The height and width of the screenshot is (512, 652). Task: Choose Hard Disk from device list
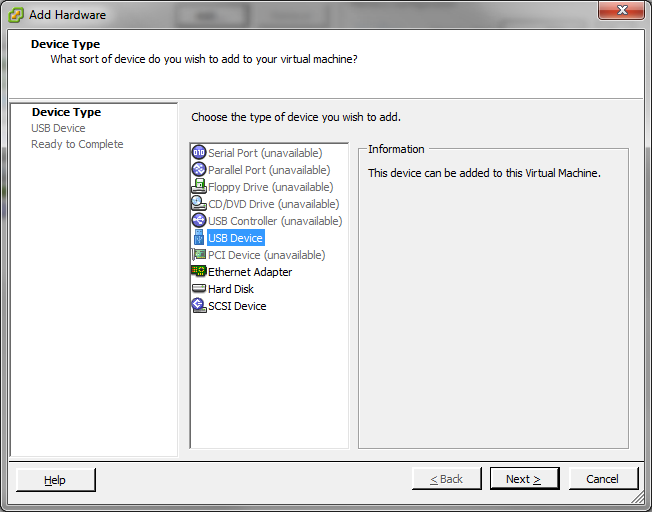coord(231,289)
